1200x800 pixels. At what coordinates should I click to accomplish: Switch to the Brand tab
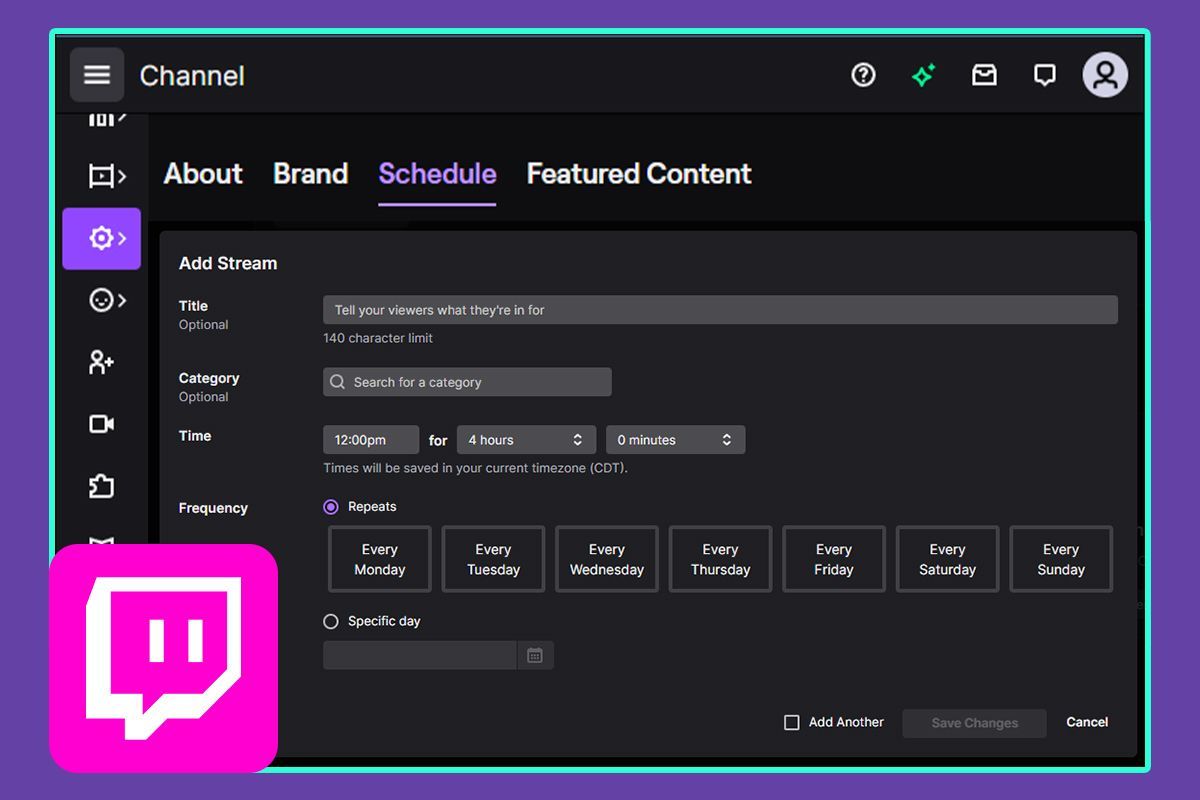tap(310, 174)
